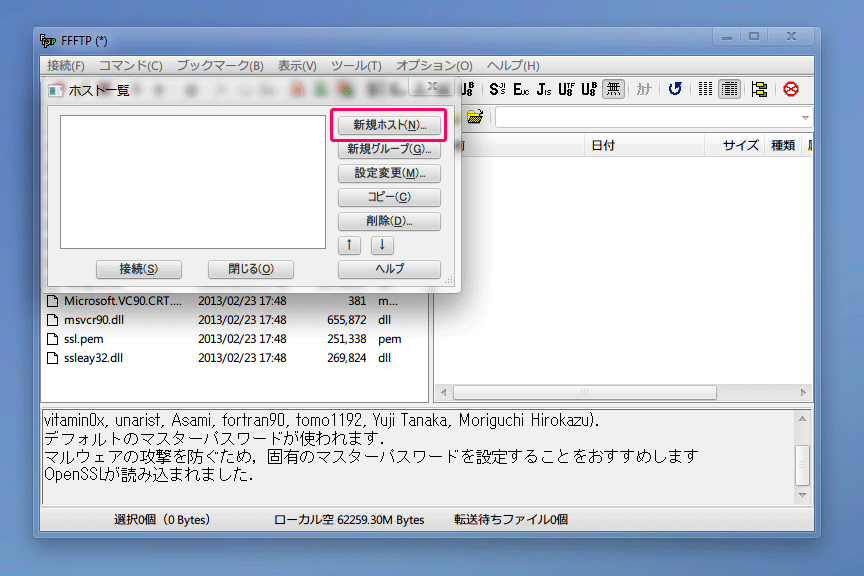Select Shift-JIS host kanji code icon
Screen dimensions: 864x576
497,89
